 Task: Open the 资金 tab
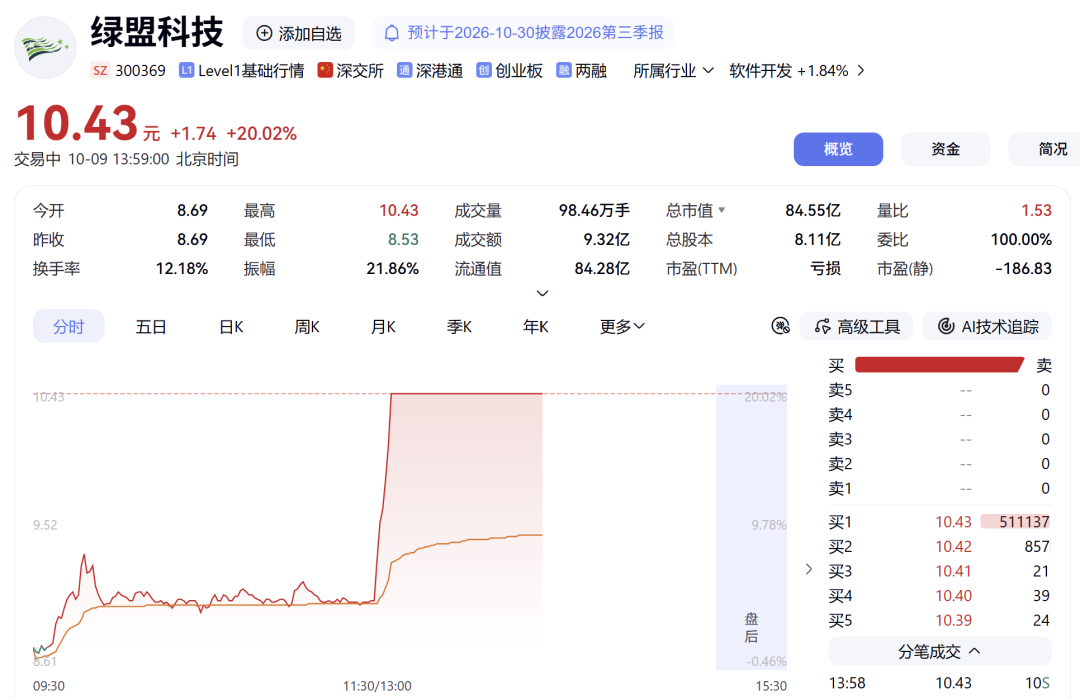click(946, 149)
